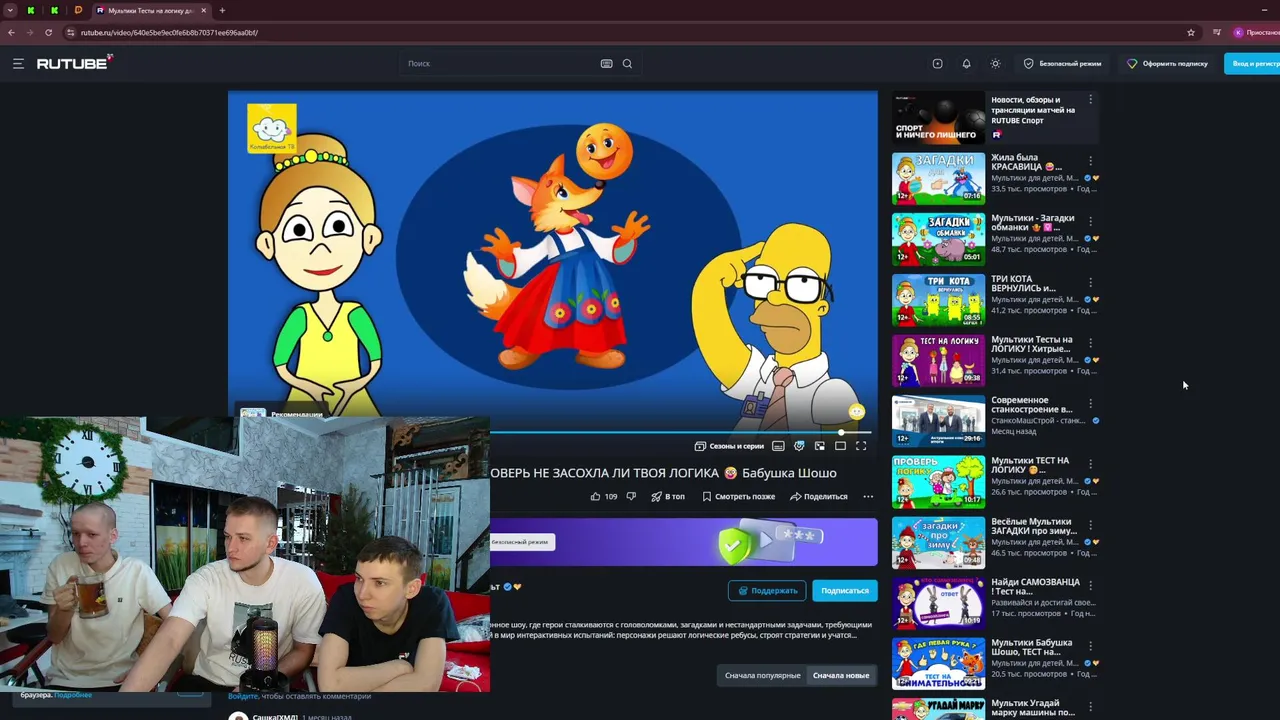This screenshot has height=720, width=1280.
Task: Go to the RUTUBE logo homepage
Action: pos(75,63)
